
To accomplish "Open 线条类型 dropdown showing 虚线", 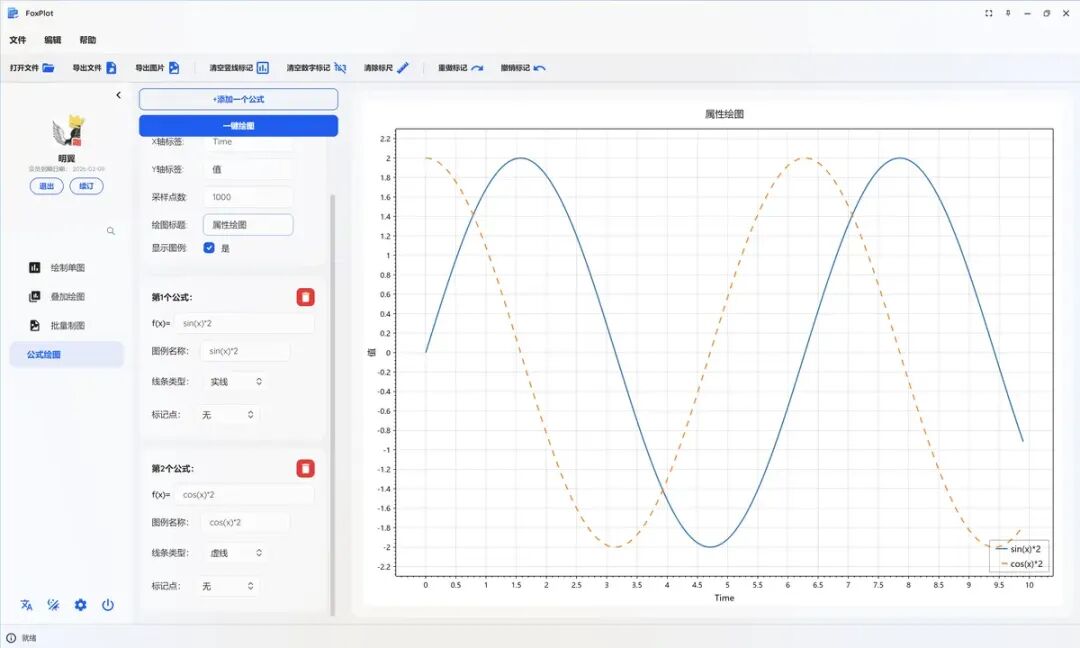I will [235, 553].
